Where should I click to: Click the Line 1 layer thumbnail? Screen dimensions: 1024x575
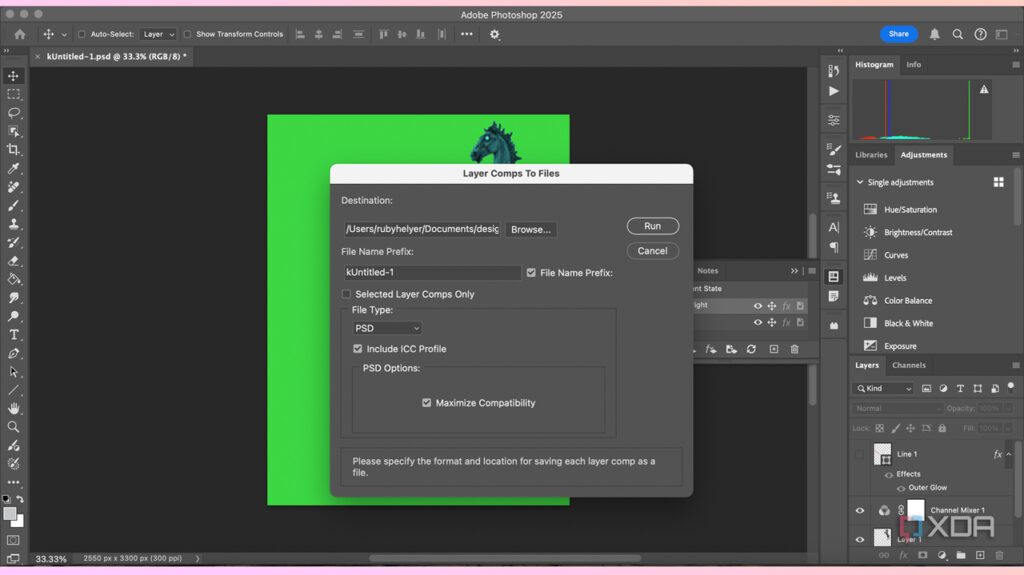[x=882, y=454]
